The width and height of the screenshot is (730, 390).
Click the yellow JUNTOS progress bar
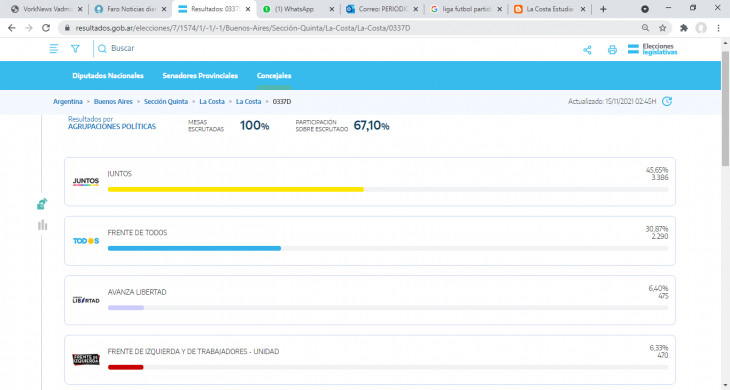236,189
